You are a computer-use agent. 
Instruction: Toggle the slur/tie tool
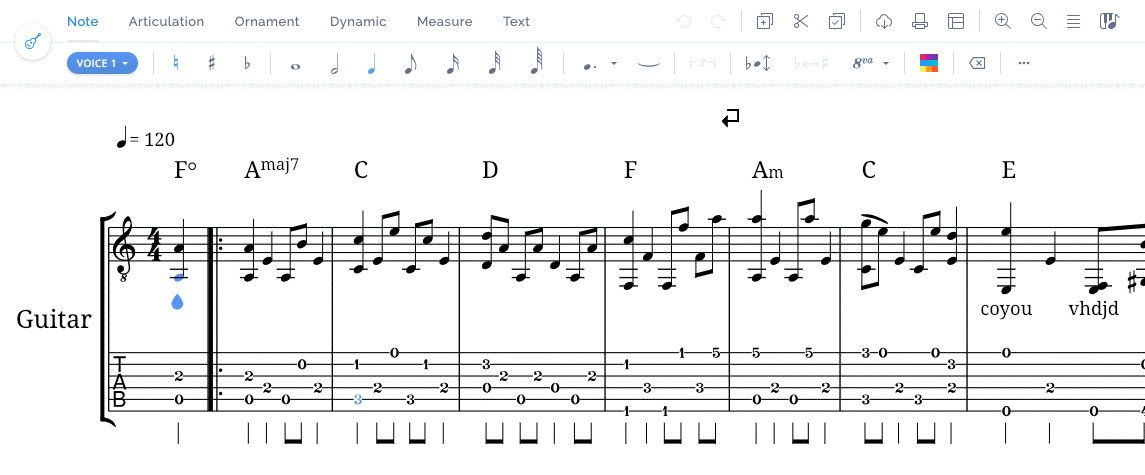pyautogui.click(x=649, y=63)
